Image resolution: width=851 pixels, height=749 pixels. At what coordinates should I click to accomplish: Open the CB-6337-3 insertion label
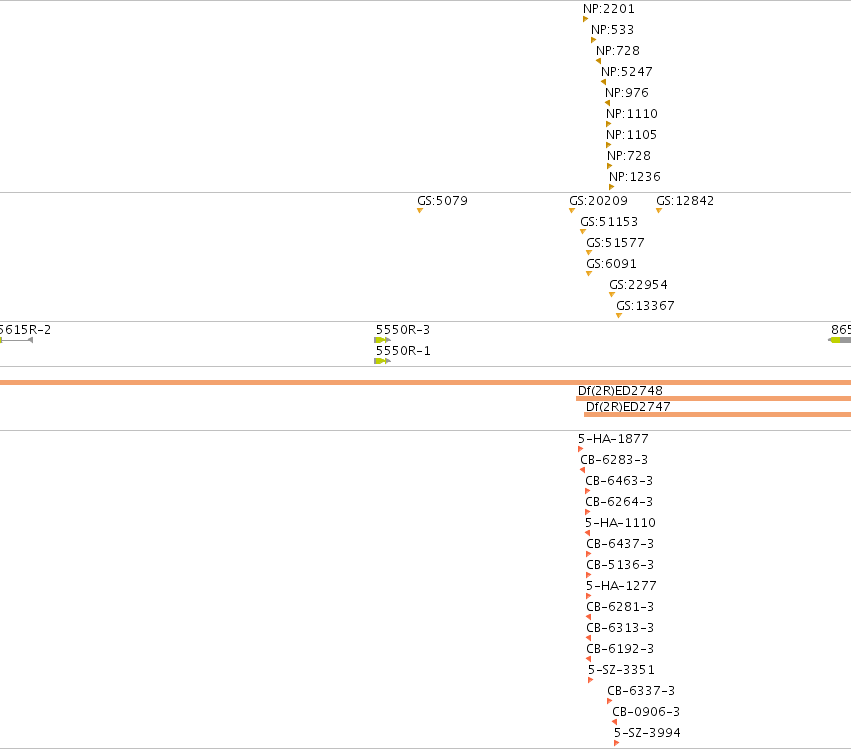tap(641, 691)
